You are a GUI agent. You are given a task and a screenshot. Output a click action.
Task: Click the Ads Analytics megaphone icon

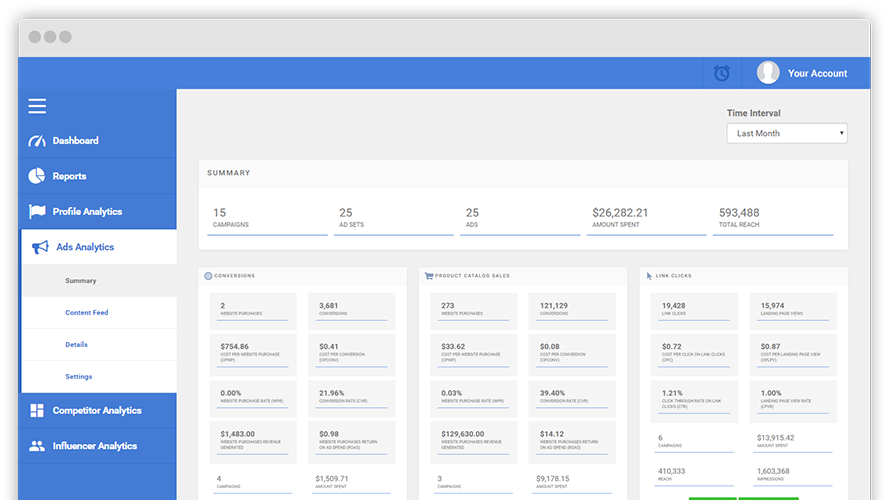click(x=40, y=247)
